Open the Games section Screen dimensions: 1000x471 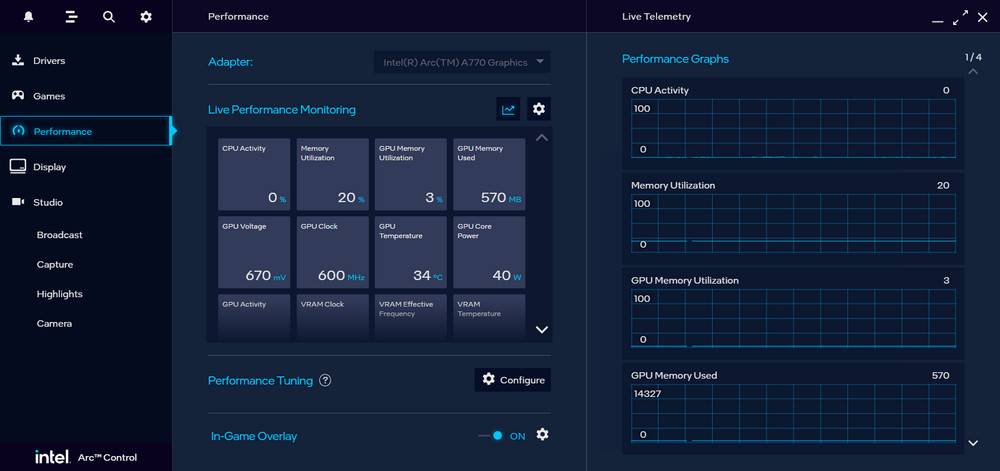48,96
